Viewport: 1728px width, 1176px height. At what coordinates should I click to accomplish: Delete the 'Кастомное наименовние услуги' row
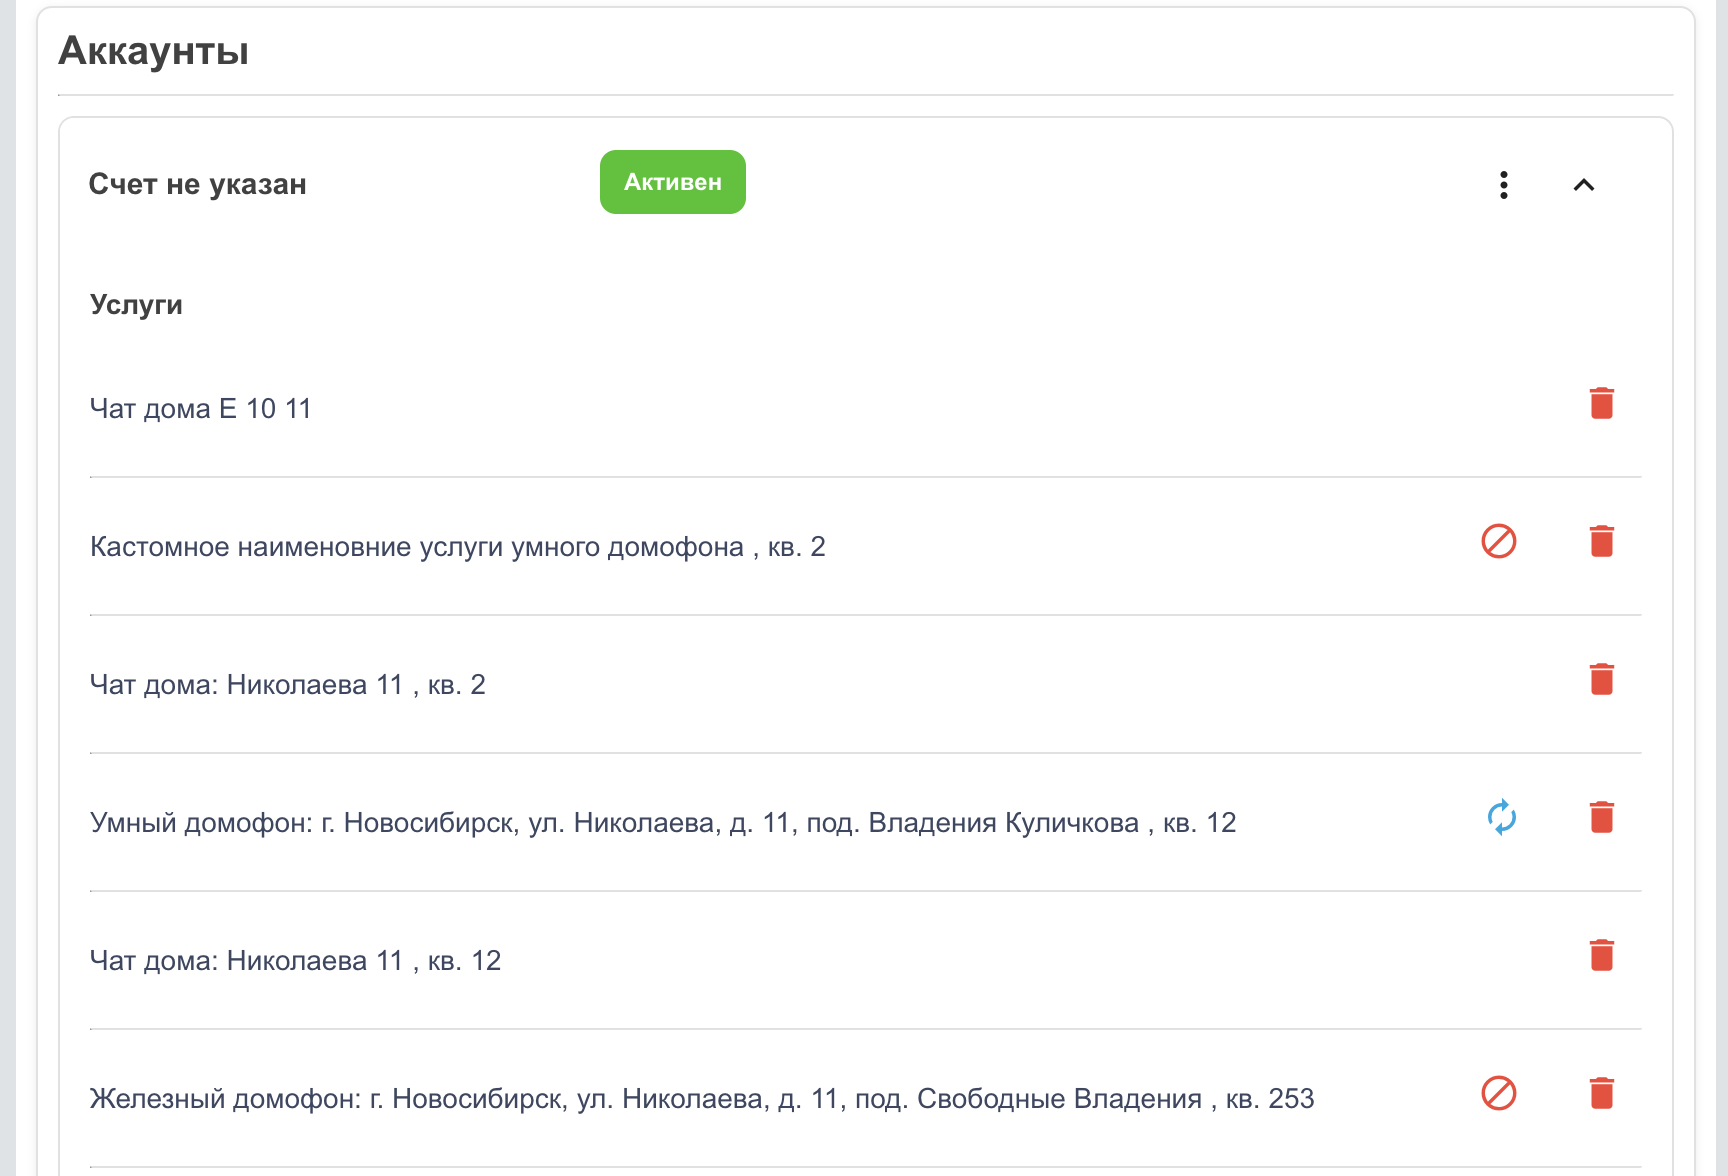coord(1601,541)
